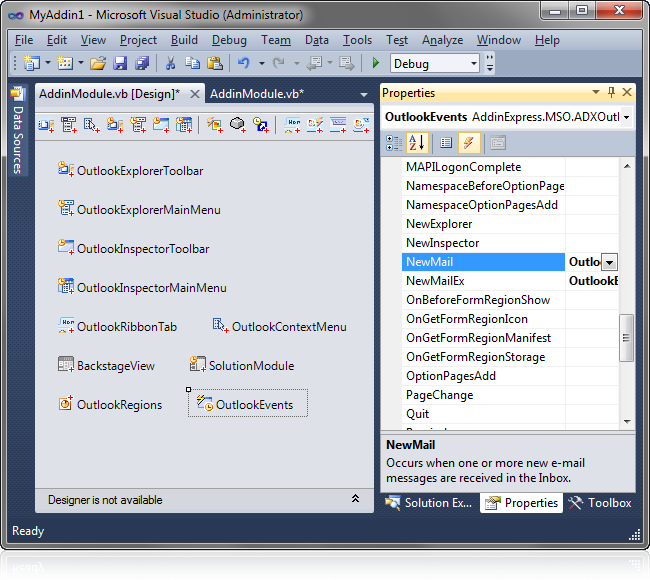
Task: Open the Undo history dropdown arrow
Action: pos(262,63)
